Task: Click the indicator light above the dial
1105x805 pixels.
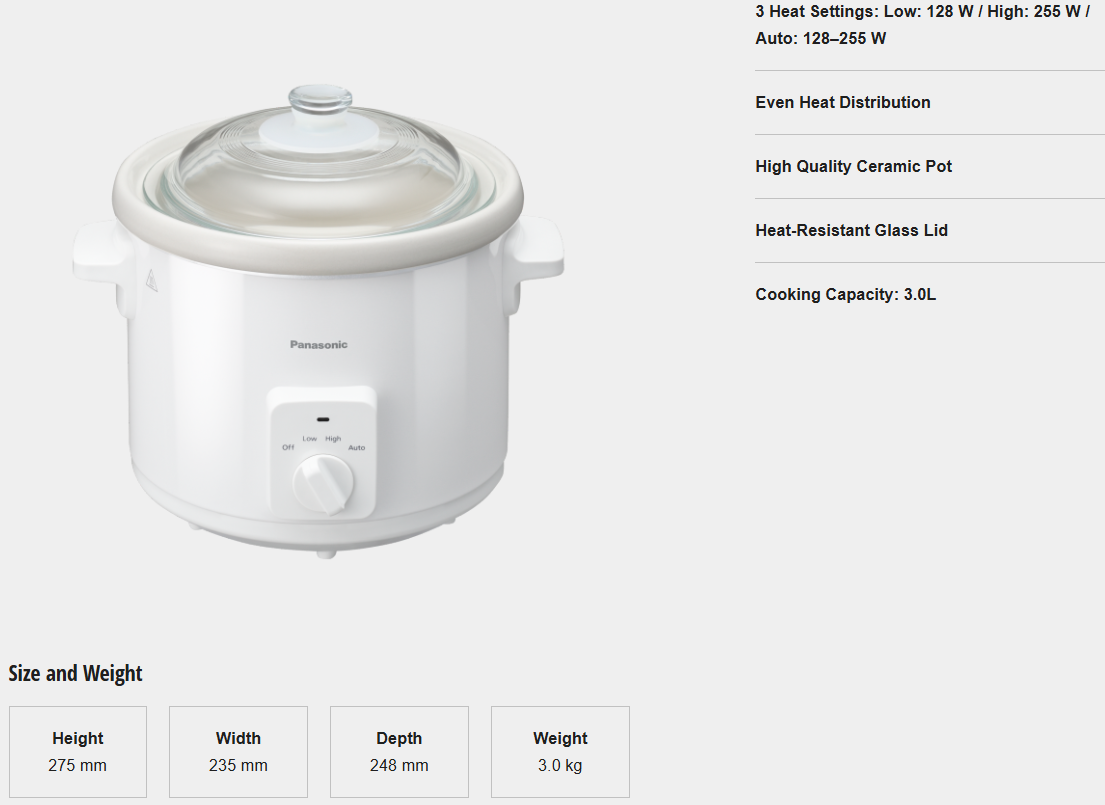Action: pos(323,419)
